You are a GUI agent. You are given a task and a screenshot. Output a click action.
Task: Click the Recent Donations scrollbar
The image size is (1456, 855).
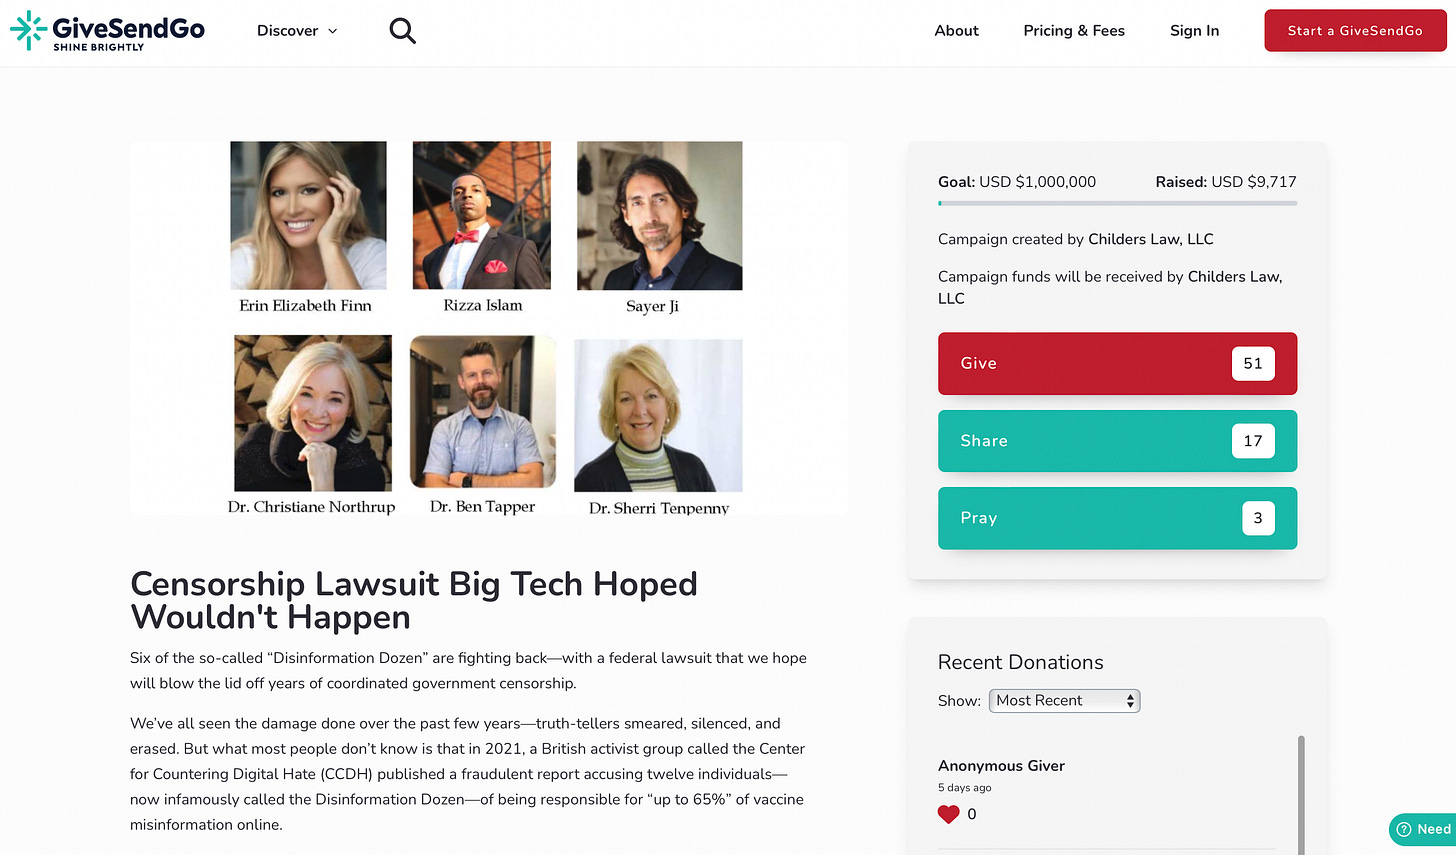pyautogui.click(x=1301, y=795)
